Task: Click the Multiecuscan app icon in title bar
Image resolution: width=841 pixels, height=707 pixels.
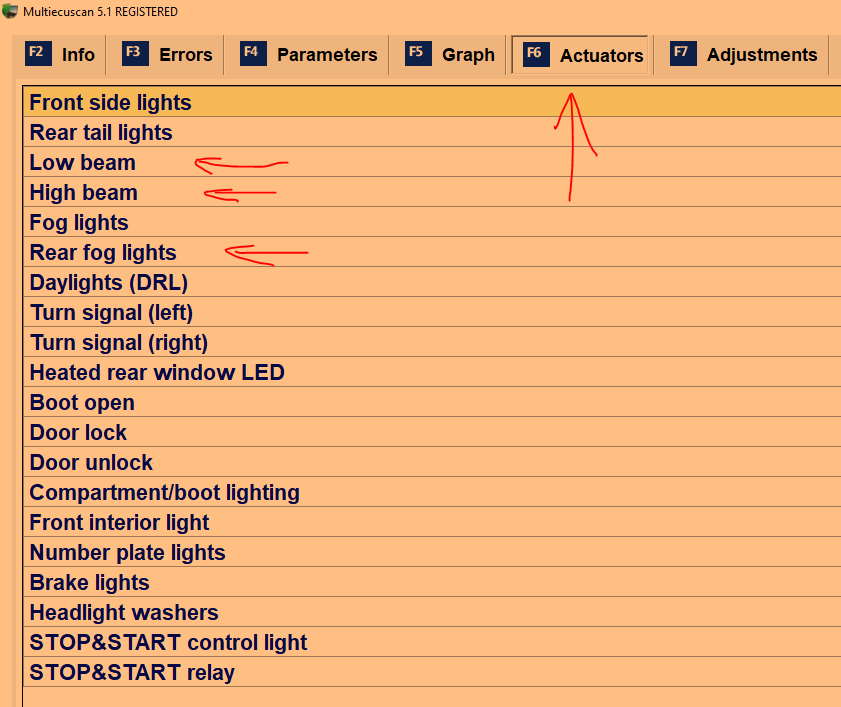Action: (10, 11)
